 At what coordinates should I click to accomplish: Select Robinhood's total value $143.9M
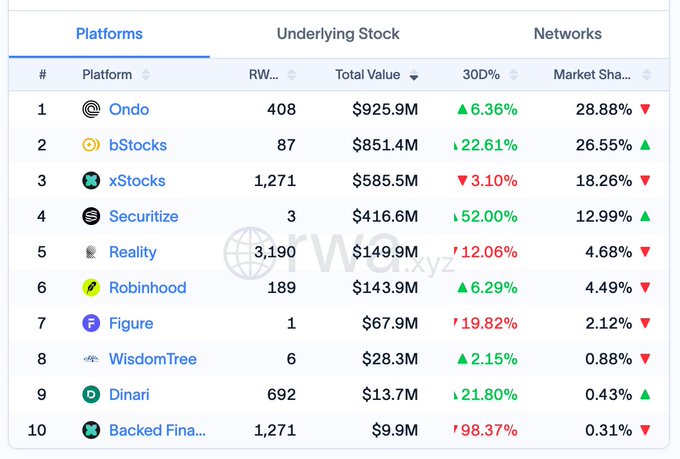(x=385, y=288)
